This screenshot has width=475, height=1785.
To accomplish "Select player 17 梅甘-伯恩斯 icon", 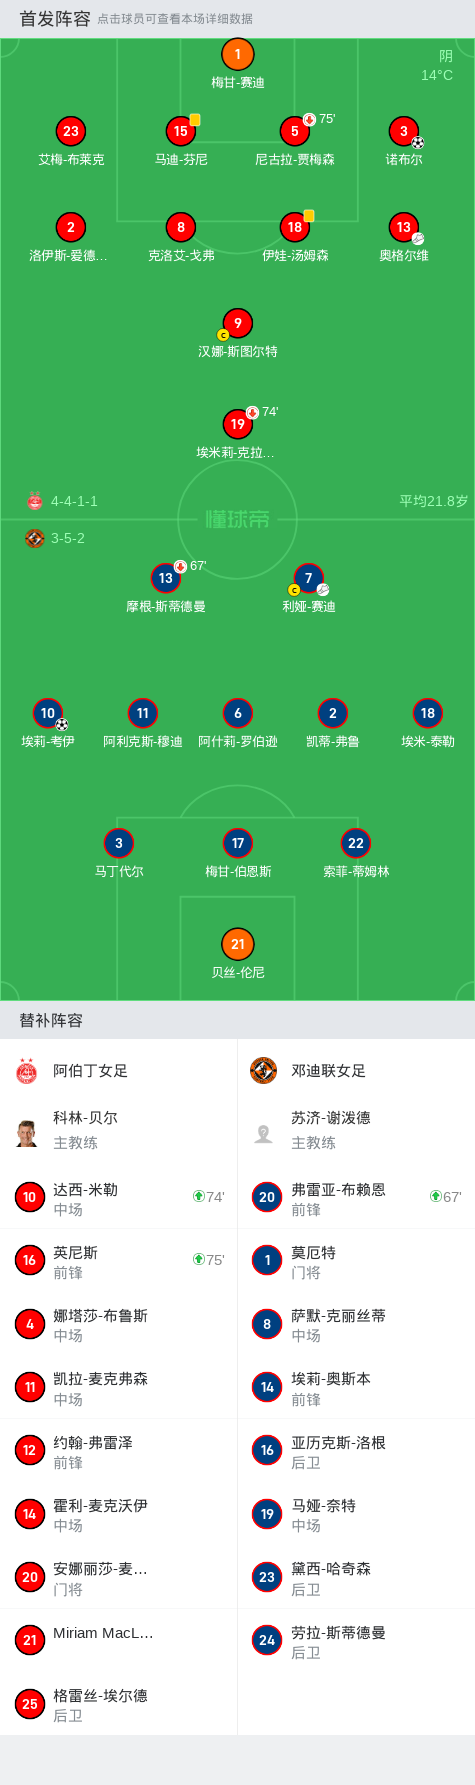I will [x=238, y=843].
